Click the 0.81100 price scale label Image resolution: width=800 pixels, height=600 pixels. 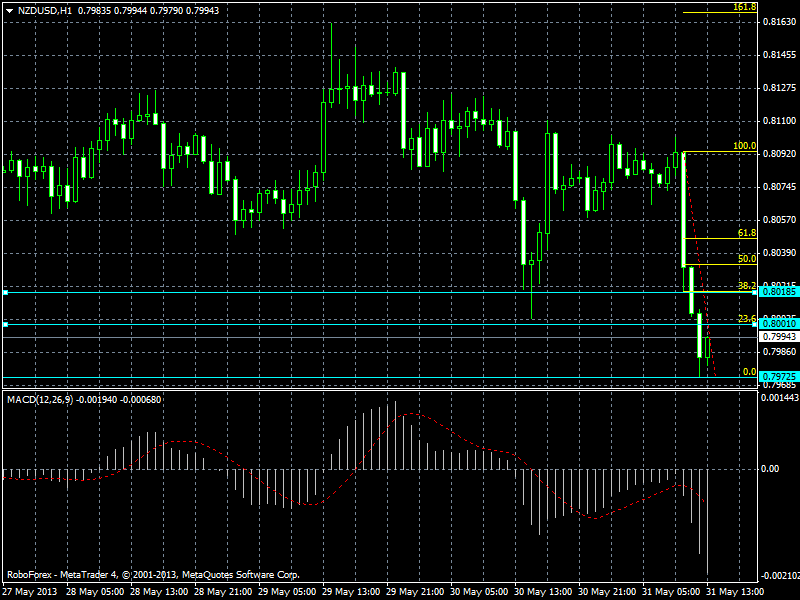click(x=779, y=121)
